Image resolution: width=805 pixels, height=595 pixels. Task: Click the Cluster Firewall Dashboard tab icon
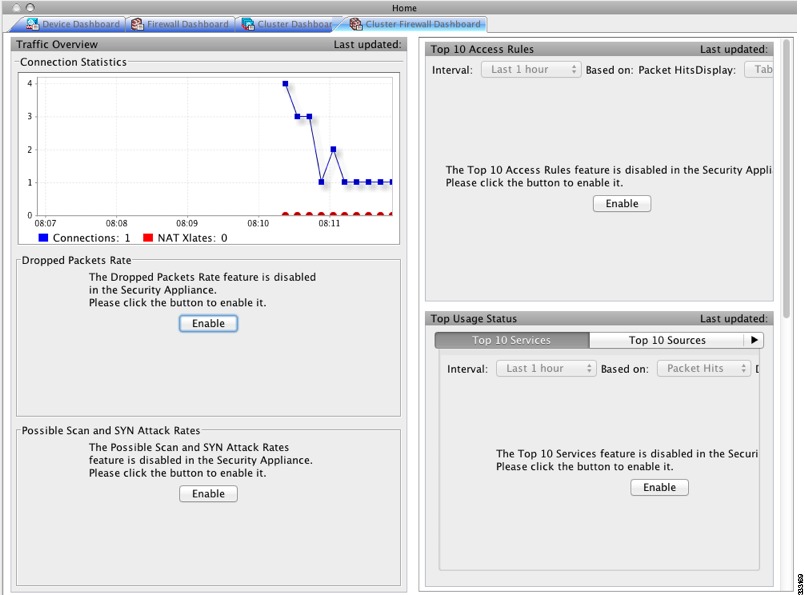coord(356,24)
